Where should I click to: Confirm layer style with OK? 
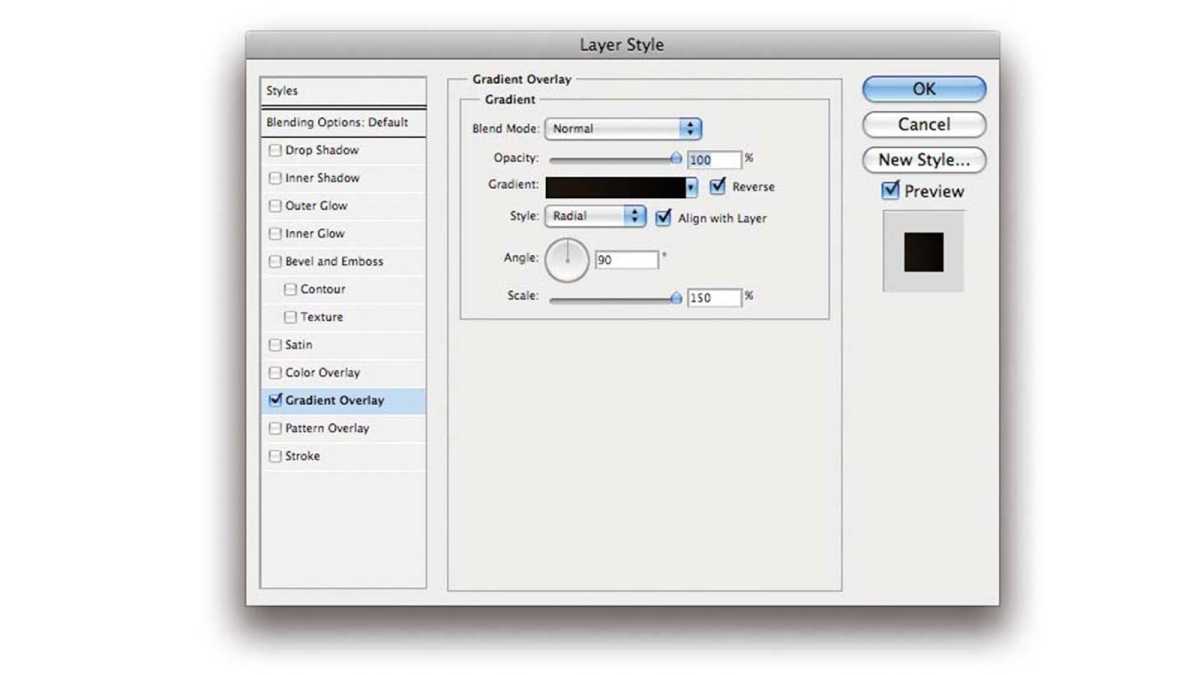click(x=922, y=89)
